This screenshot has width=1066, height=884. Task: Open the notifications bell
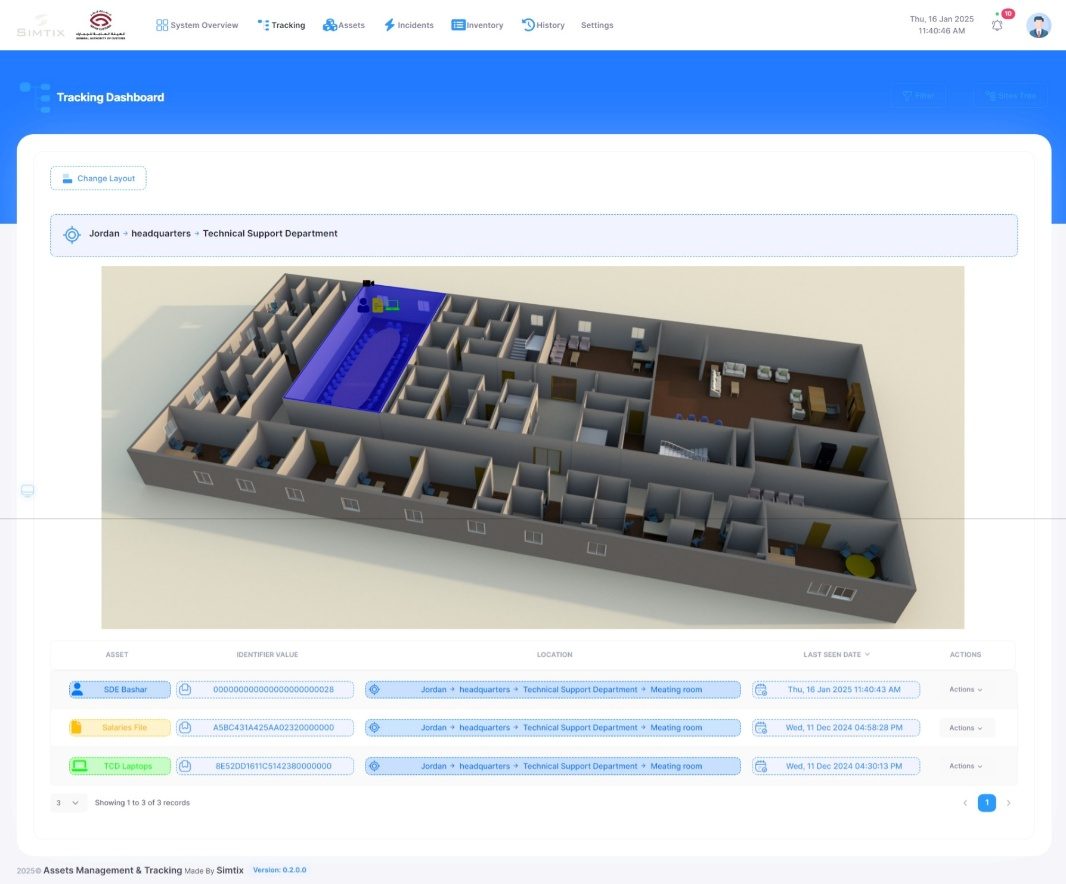coord(997,25)
